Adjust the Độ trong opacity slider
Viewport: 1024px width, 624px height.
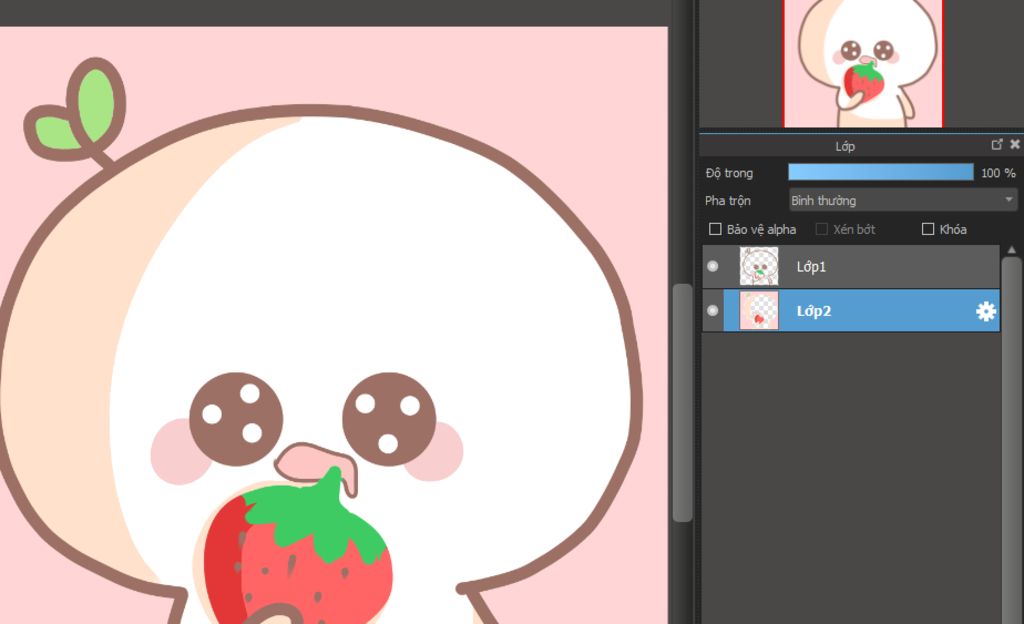pyautogui.click(x=881, y=172)
